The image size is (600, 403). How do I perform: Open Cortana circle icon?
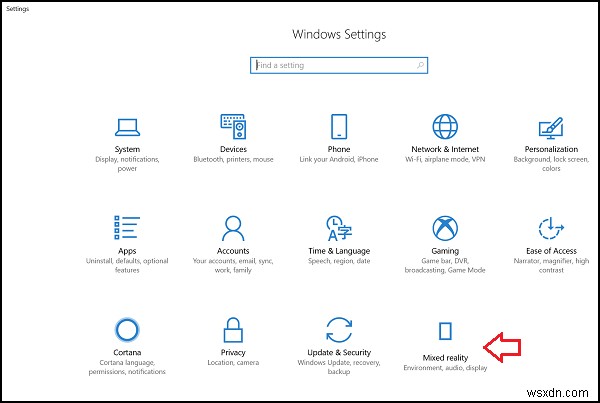point(126,329)
